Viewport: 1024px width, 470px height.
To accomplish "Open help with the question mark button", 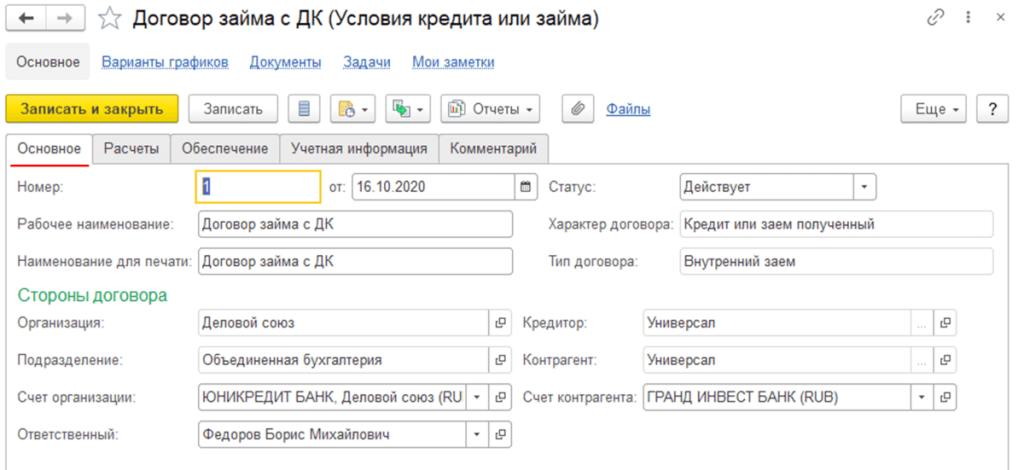I will click(x=992, y=109).
